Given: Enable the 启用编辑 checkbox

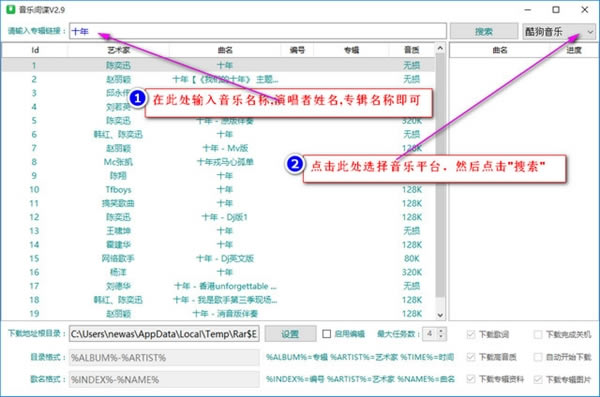Looking at the screenshot, I should (x=326, y=334).
